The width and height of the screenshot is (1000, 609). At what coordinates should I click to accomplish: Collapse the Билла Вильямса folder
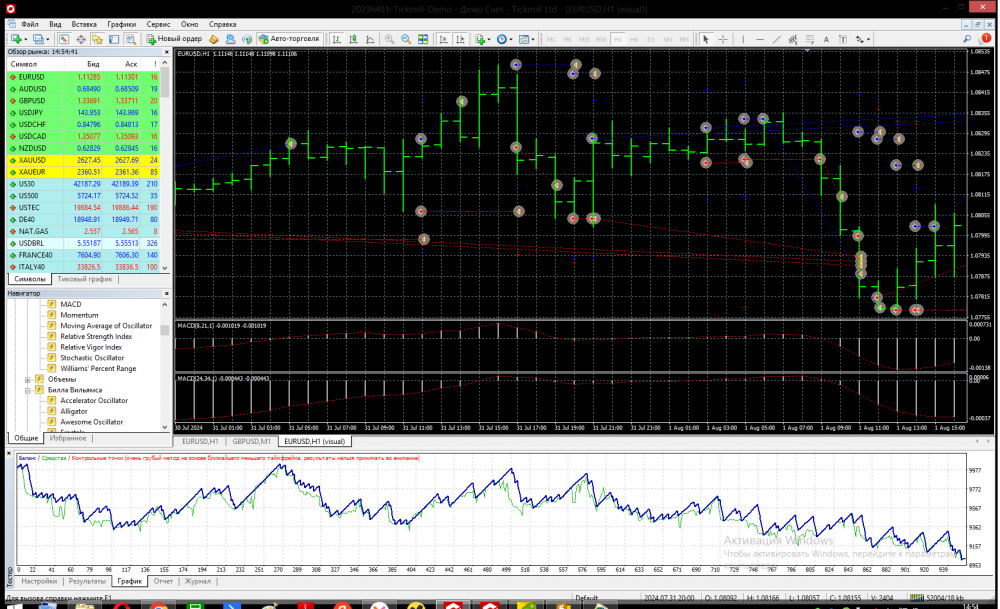28,390
